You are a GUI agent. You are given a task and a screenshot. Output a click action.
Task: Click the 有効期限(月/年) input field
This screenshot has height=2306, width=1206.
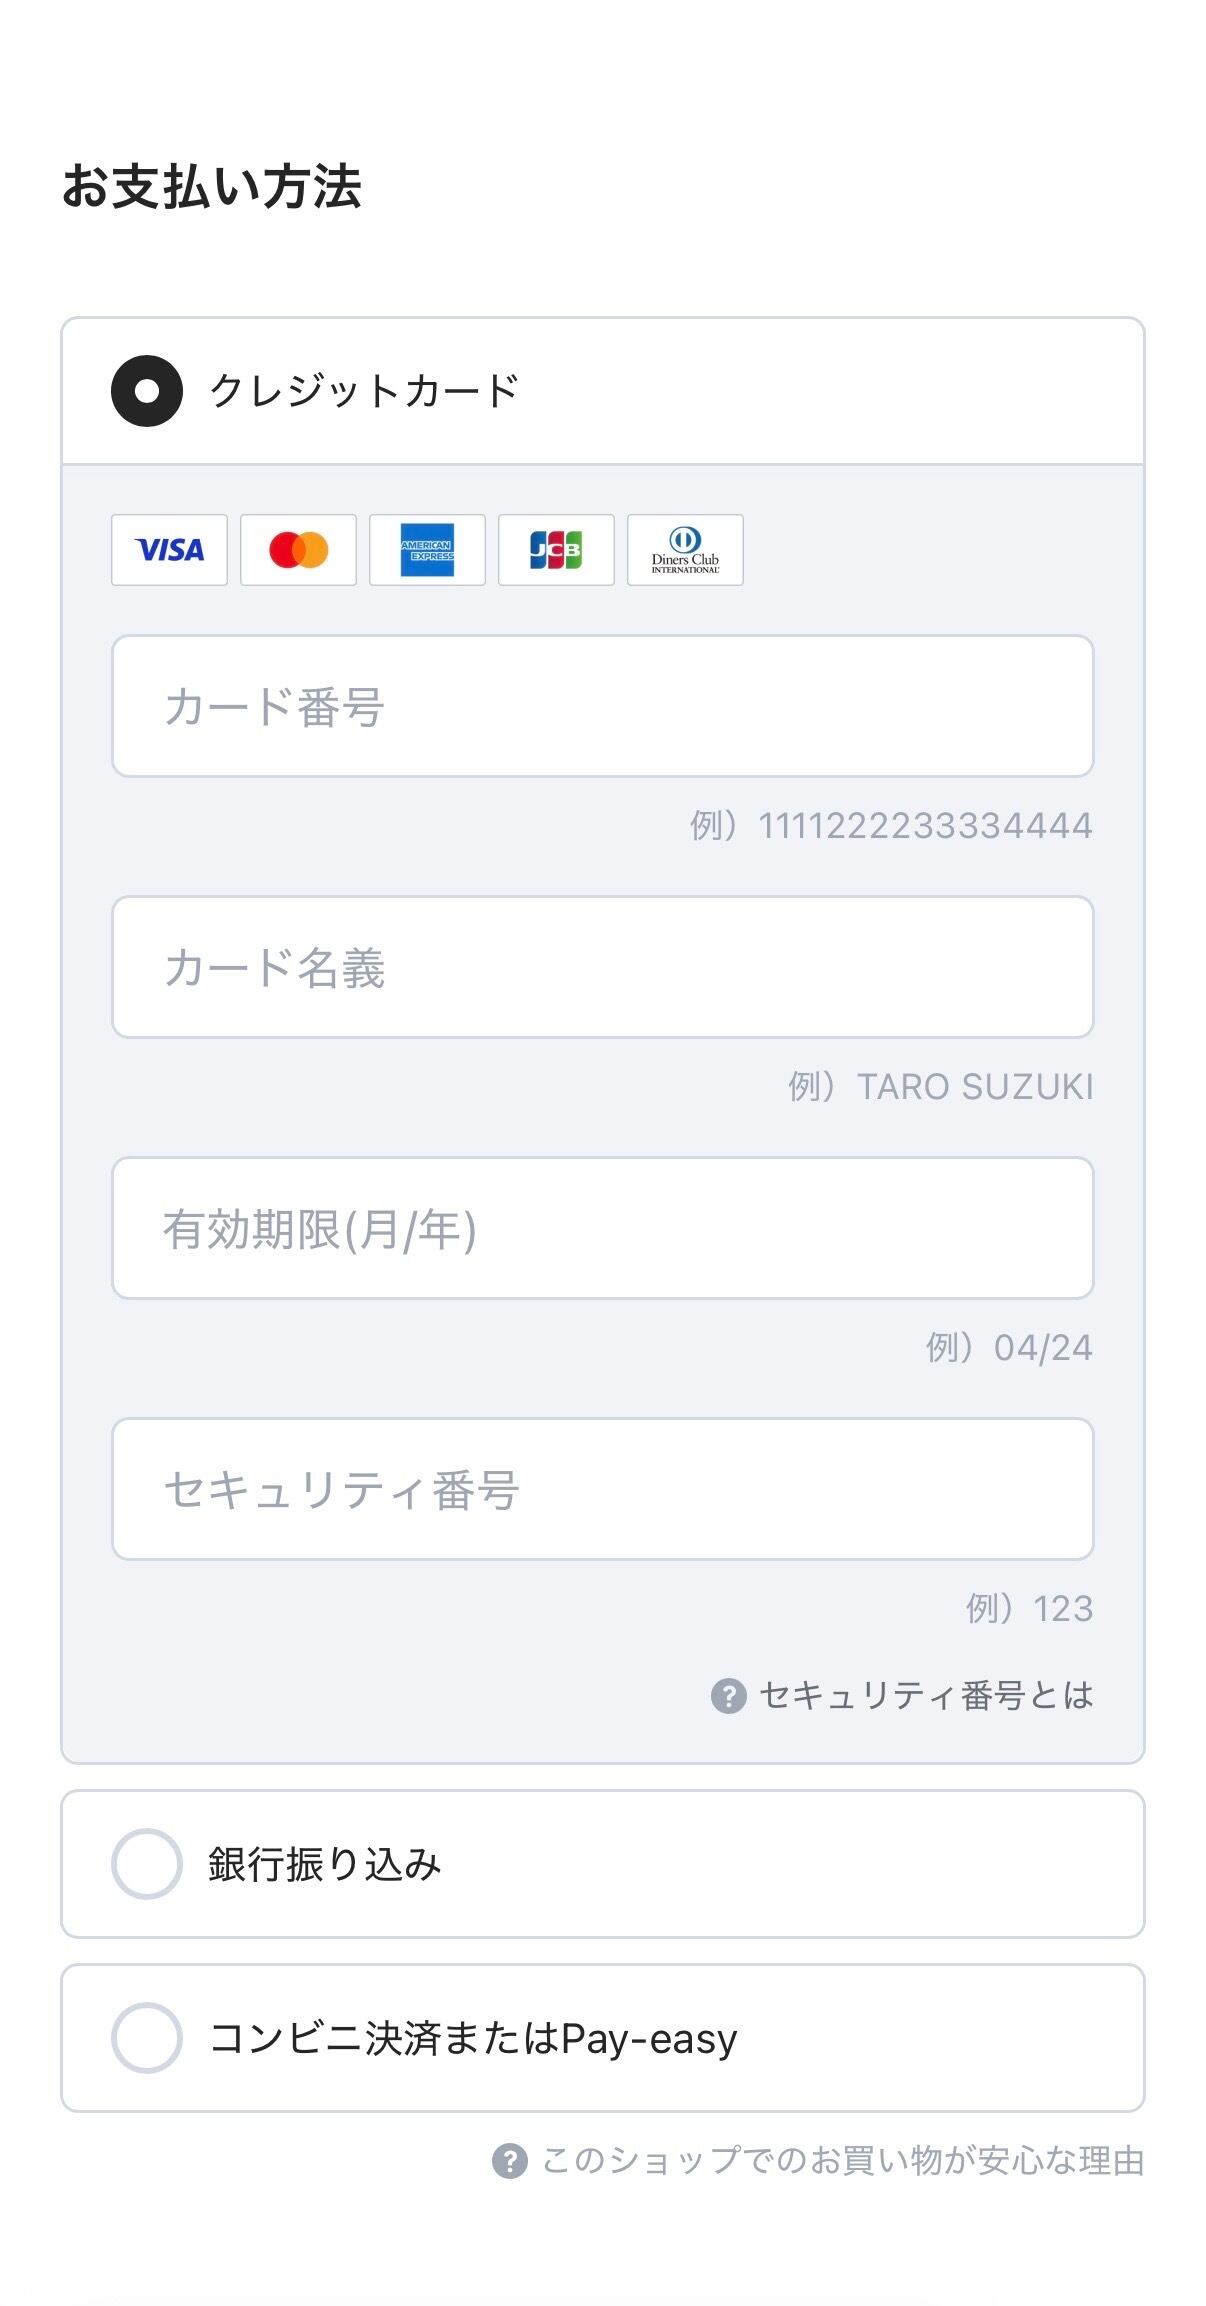[602, 1228]
